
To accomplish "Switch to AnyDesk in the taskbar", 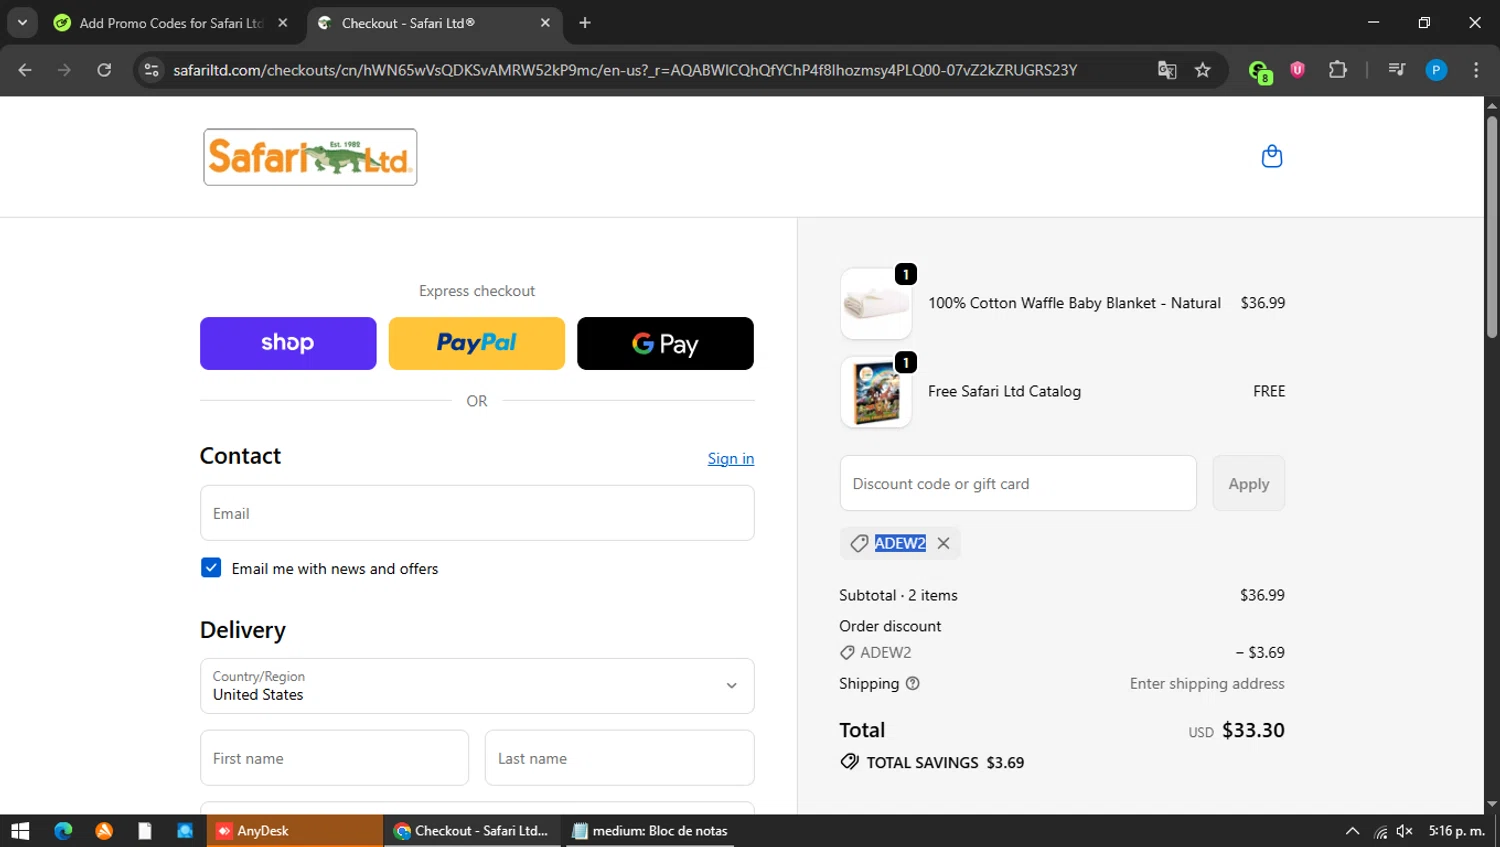I will (x=294, y=831).
